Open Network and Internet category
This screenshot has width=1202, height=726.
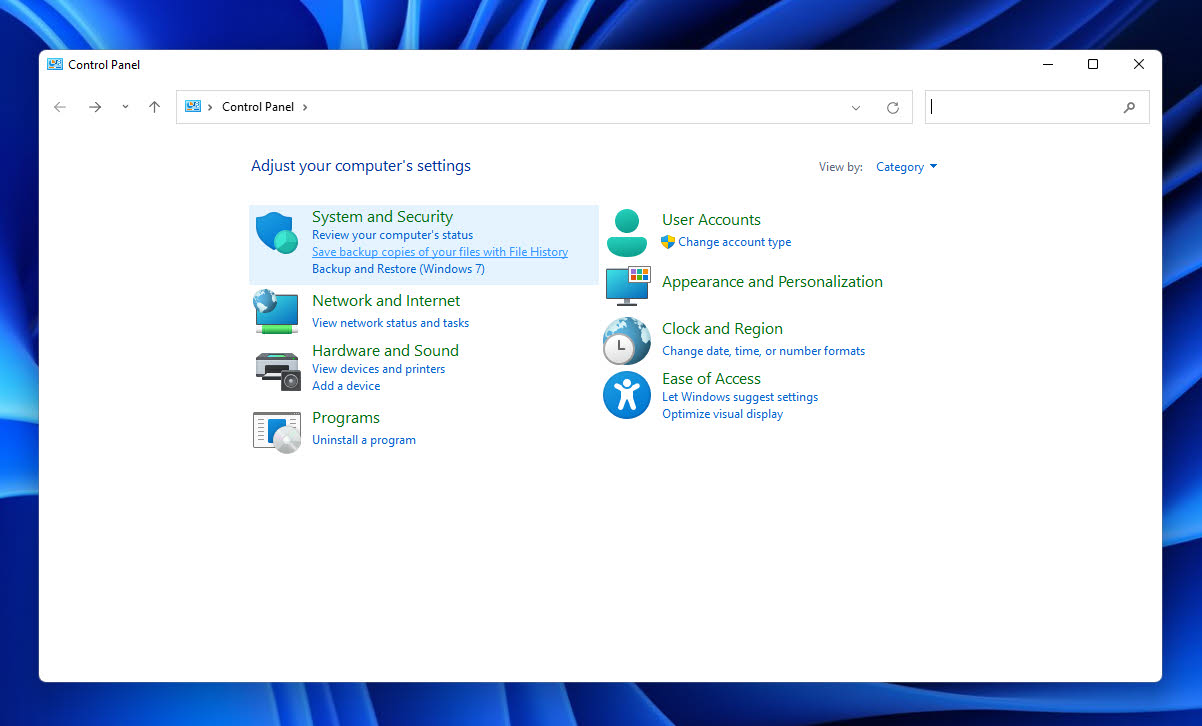pyautogui.click(x=386, y=301)
